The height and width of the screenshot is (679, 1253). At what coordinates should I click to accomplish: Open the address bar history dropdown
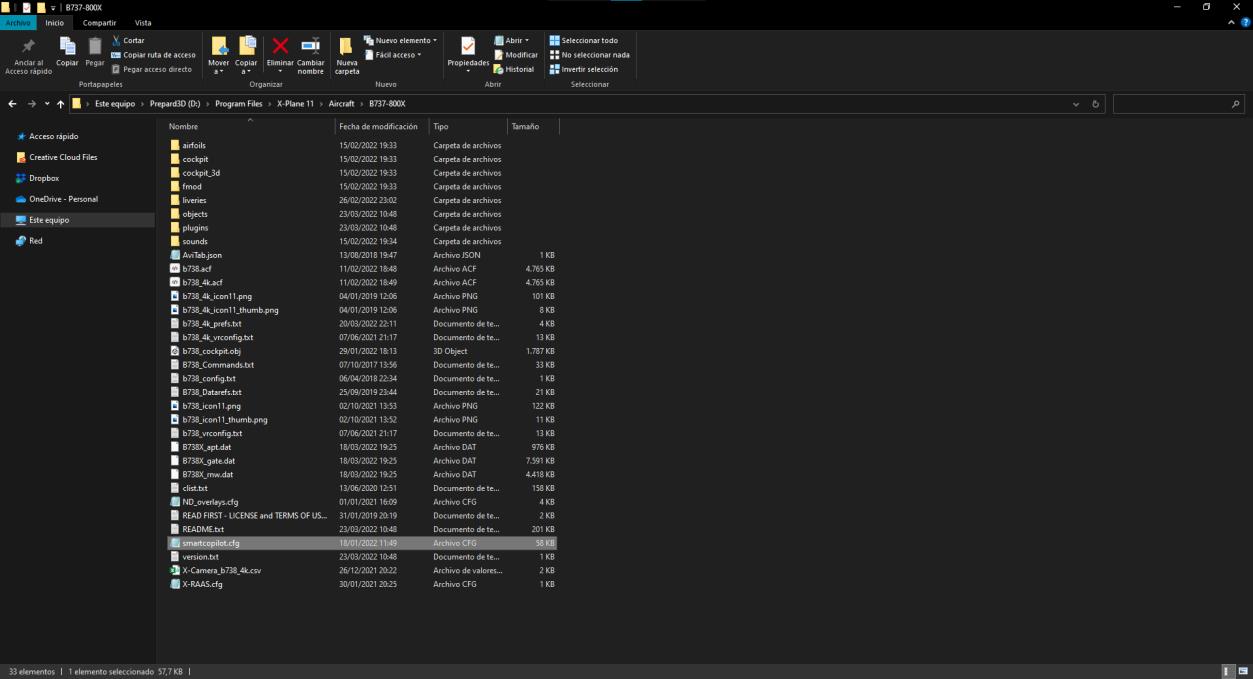[1076, 104]
